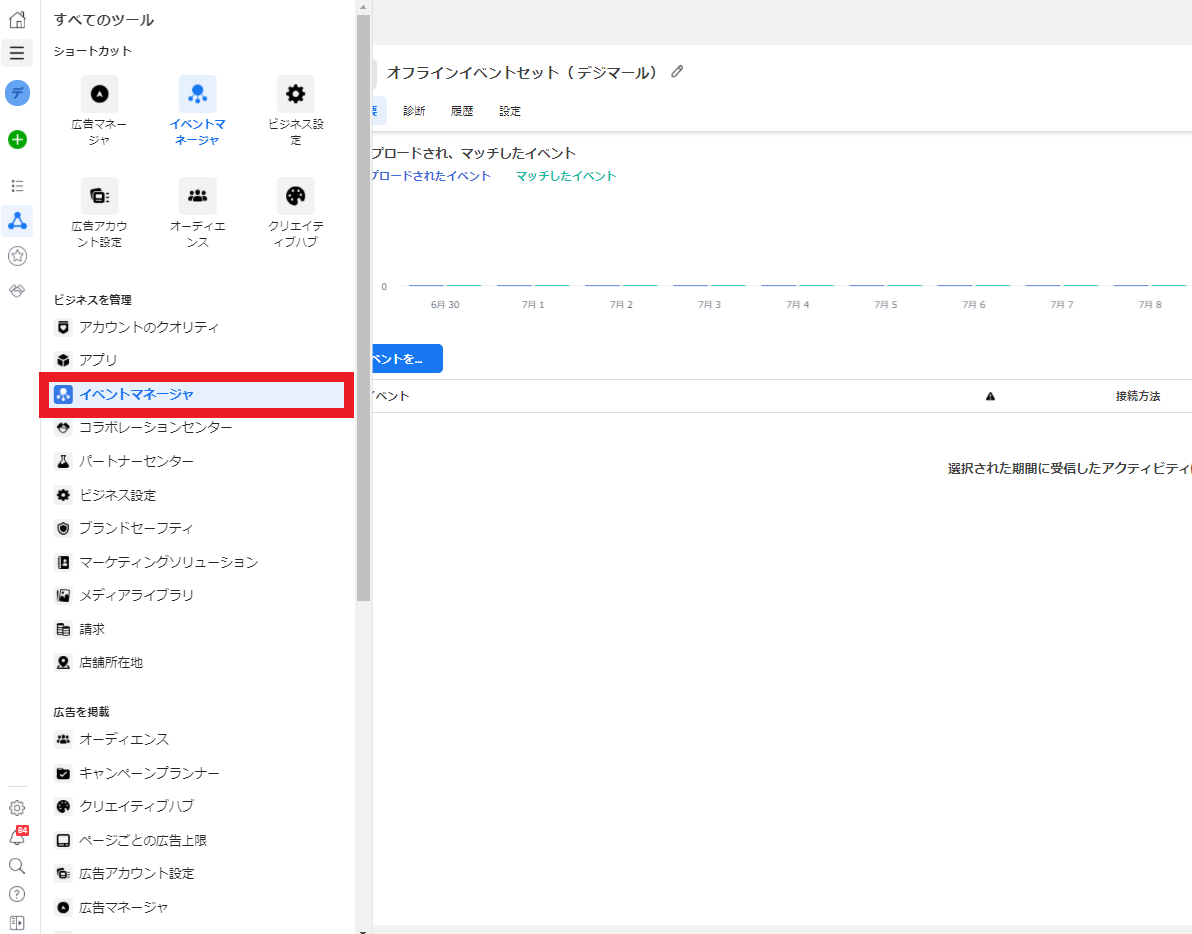Toggle マッチしたイベント chart legend

coord(566,176)
